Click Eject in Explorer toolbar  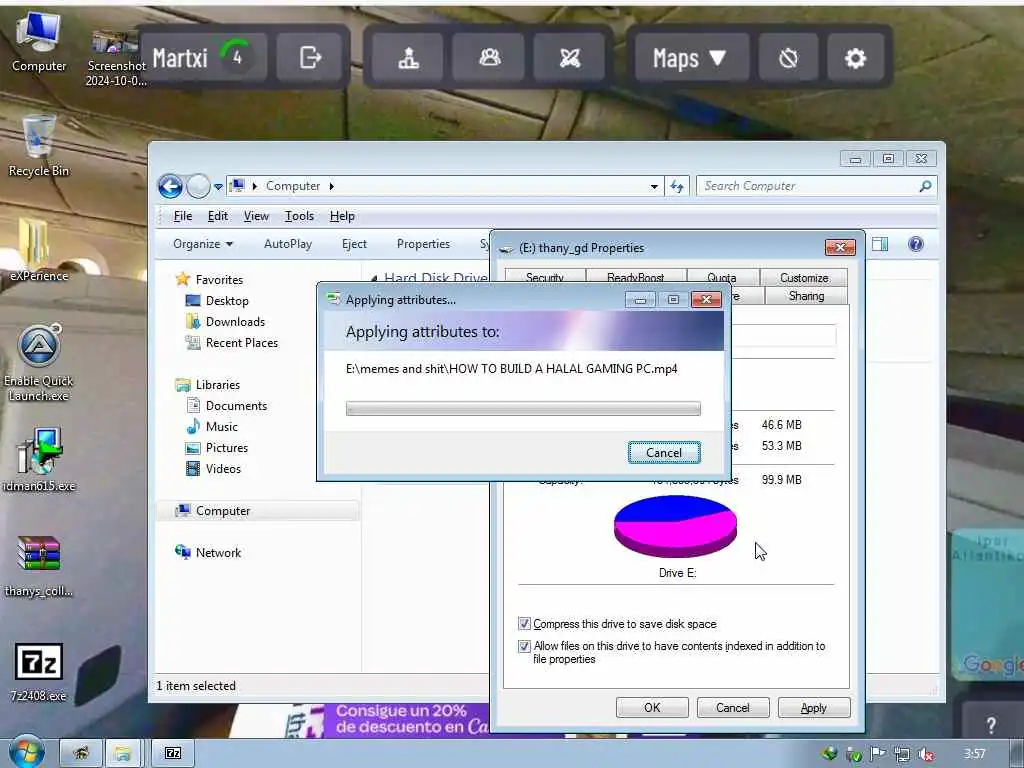[x=355, y=244]
